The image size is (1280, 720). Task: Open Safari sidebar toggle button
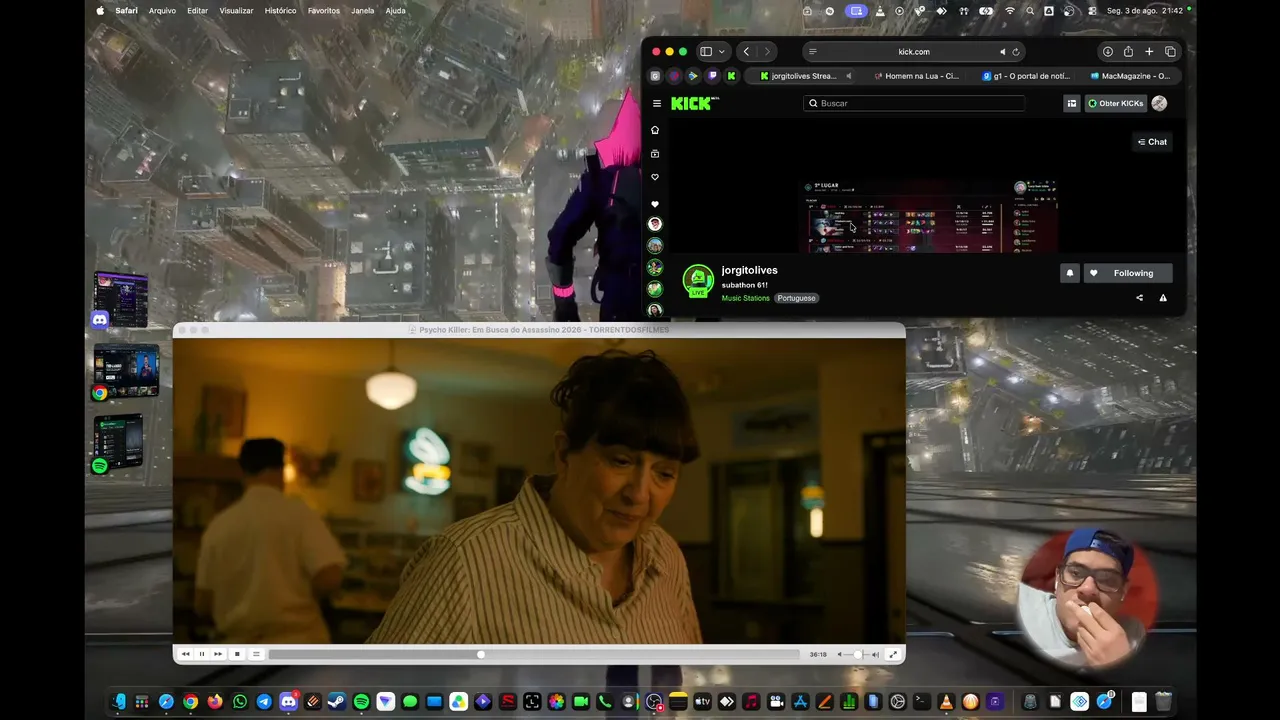coord(706,52)
